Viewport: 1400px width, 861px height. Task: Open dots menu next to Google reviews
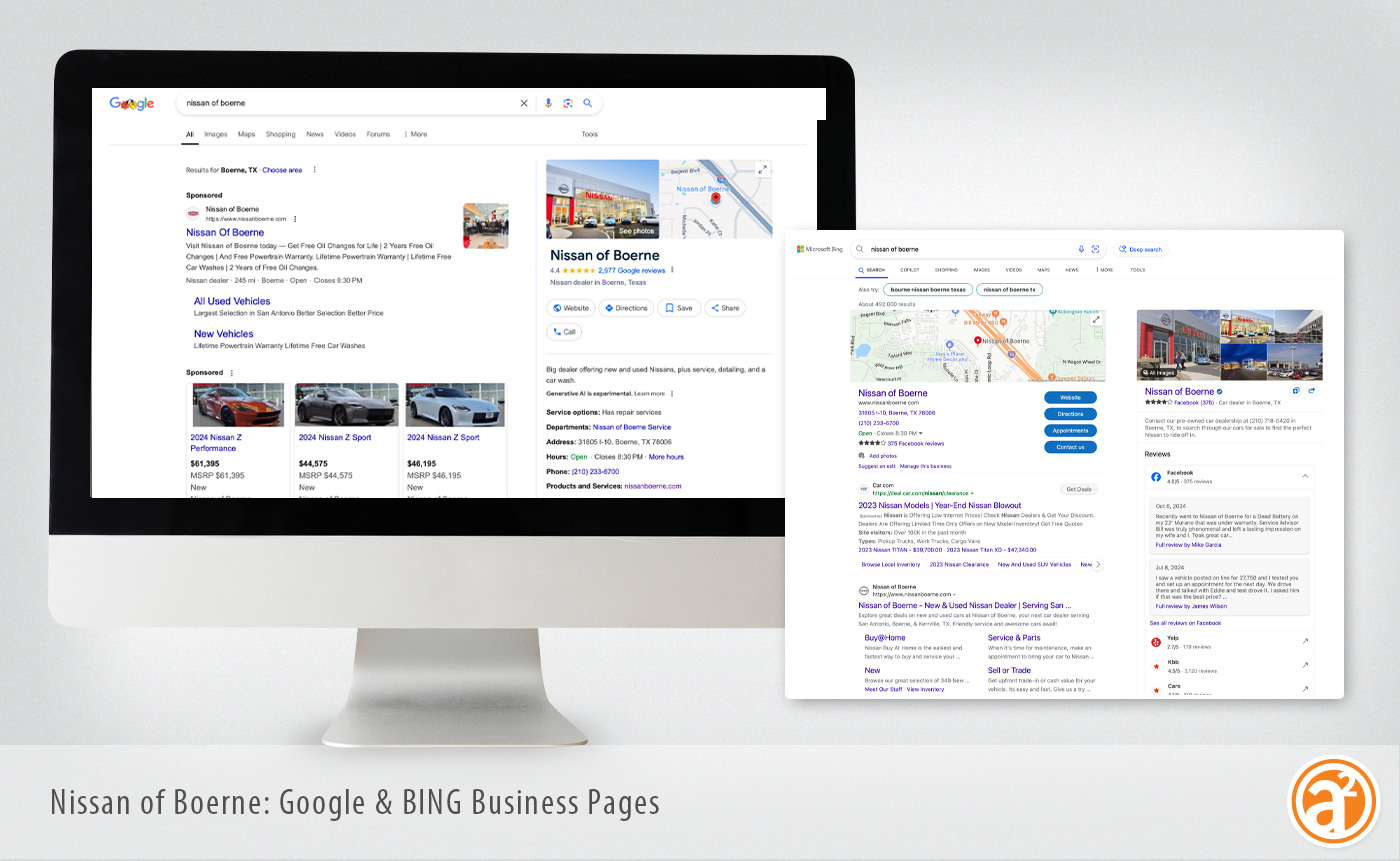point(672,270)
